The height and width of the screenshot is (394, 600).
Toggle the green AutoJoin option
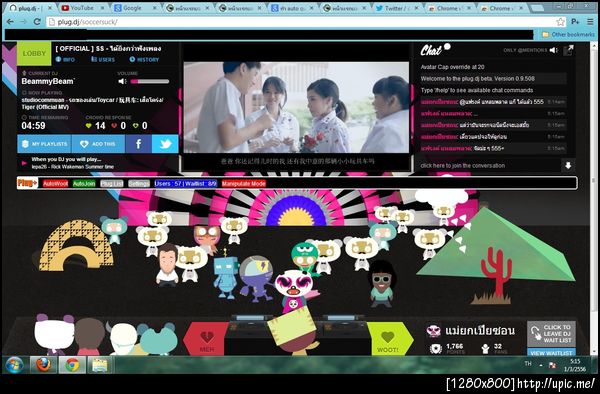click(84, 184)
